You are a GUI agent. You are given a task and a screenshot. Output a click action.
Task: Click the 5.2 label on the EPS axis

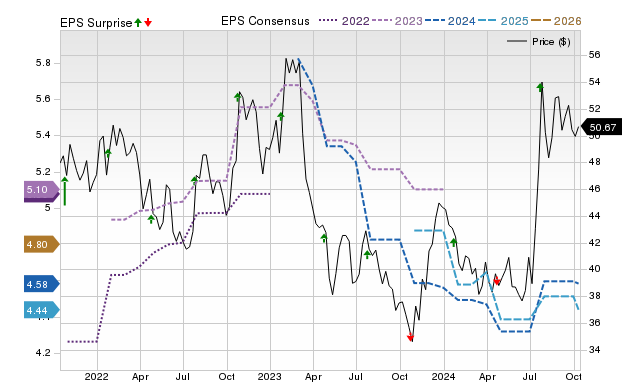(43, 171)
